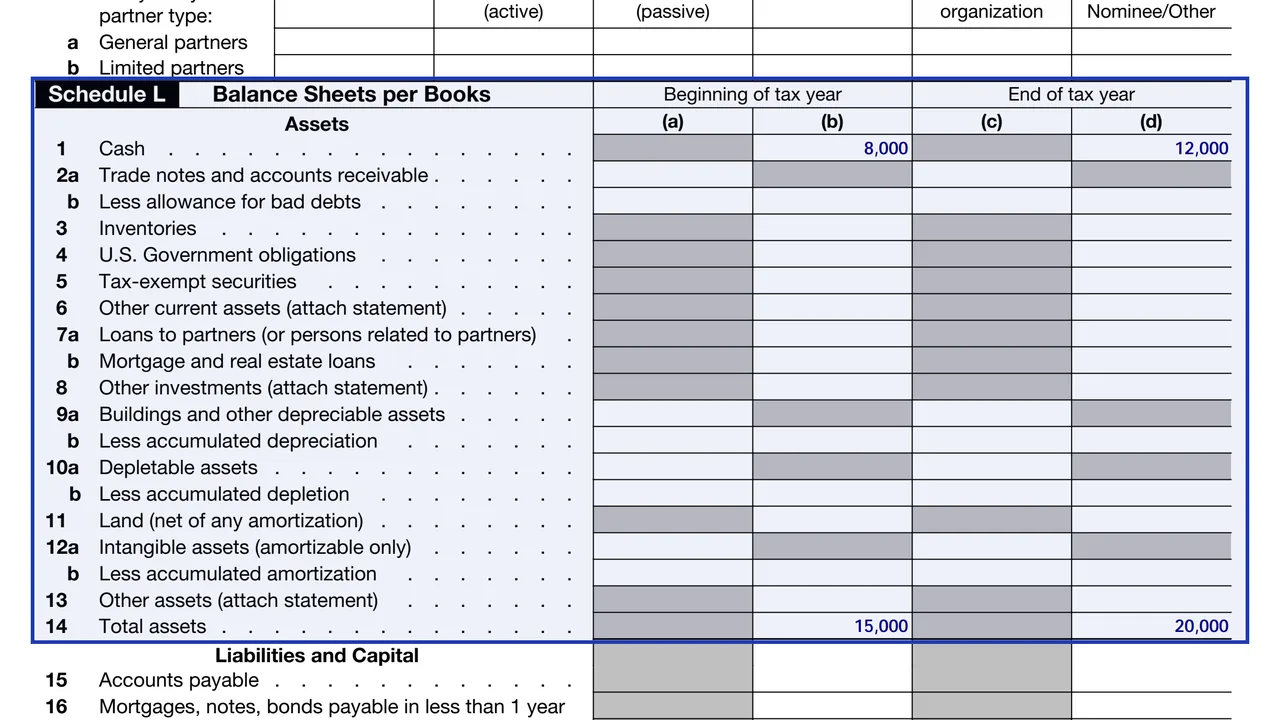Click the Inventories column (b) field
The image size is (1280, 720).
click(x=832, y=228)
